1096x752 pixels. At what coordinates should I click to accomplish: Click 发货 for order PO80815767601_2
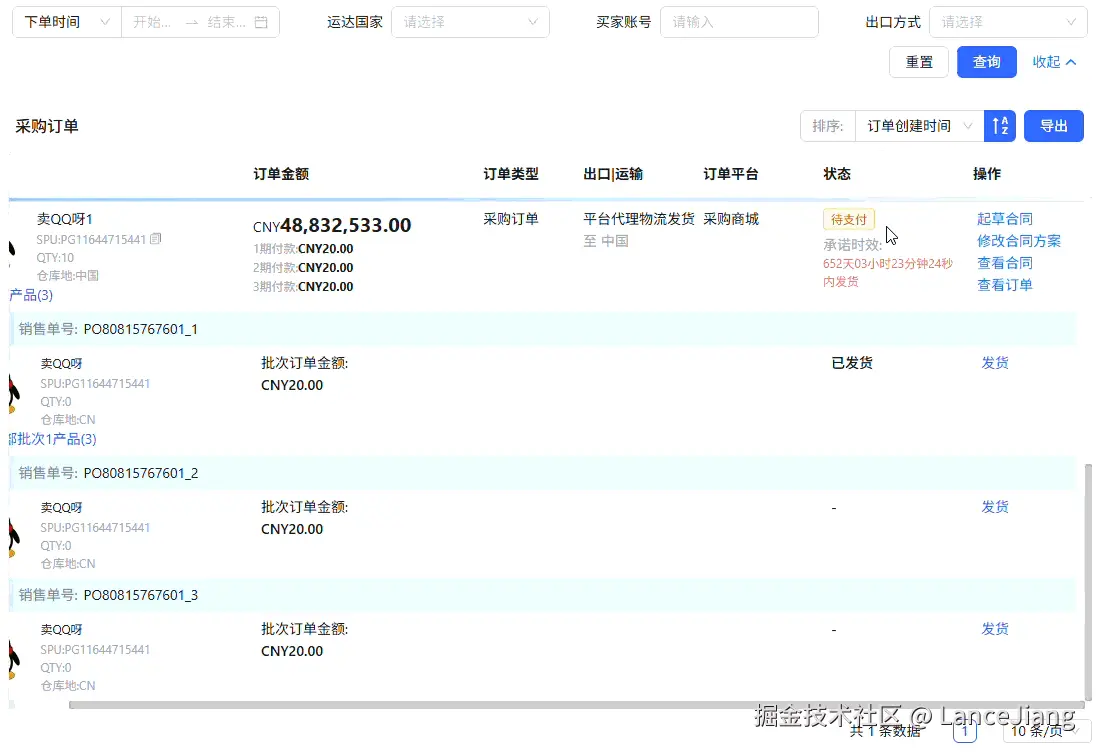pos(995,507)
